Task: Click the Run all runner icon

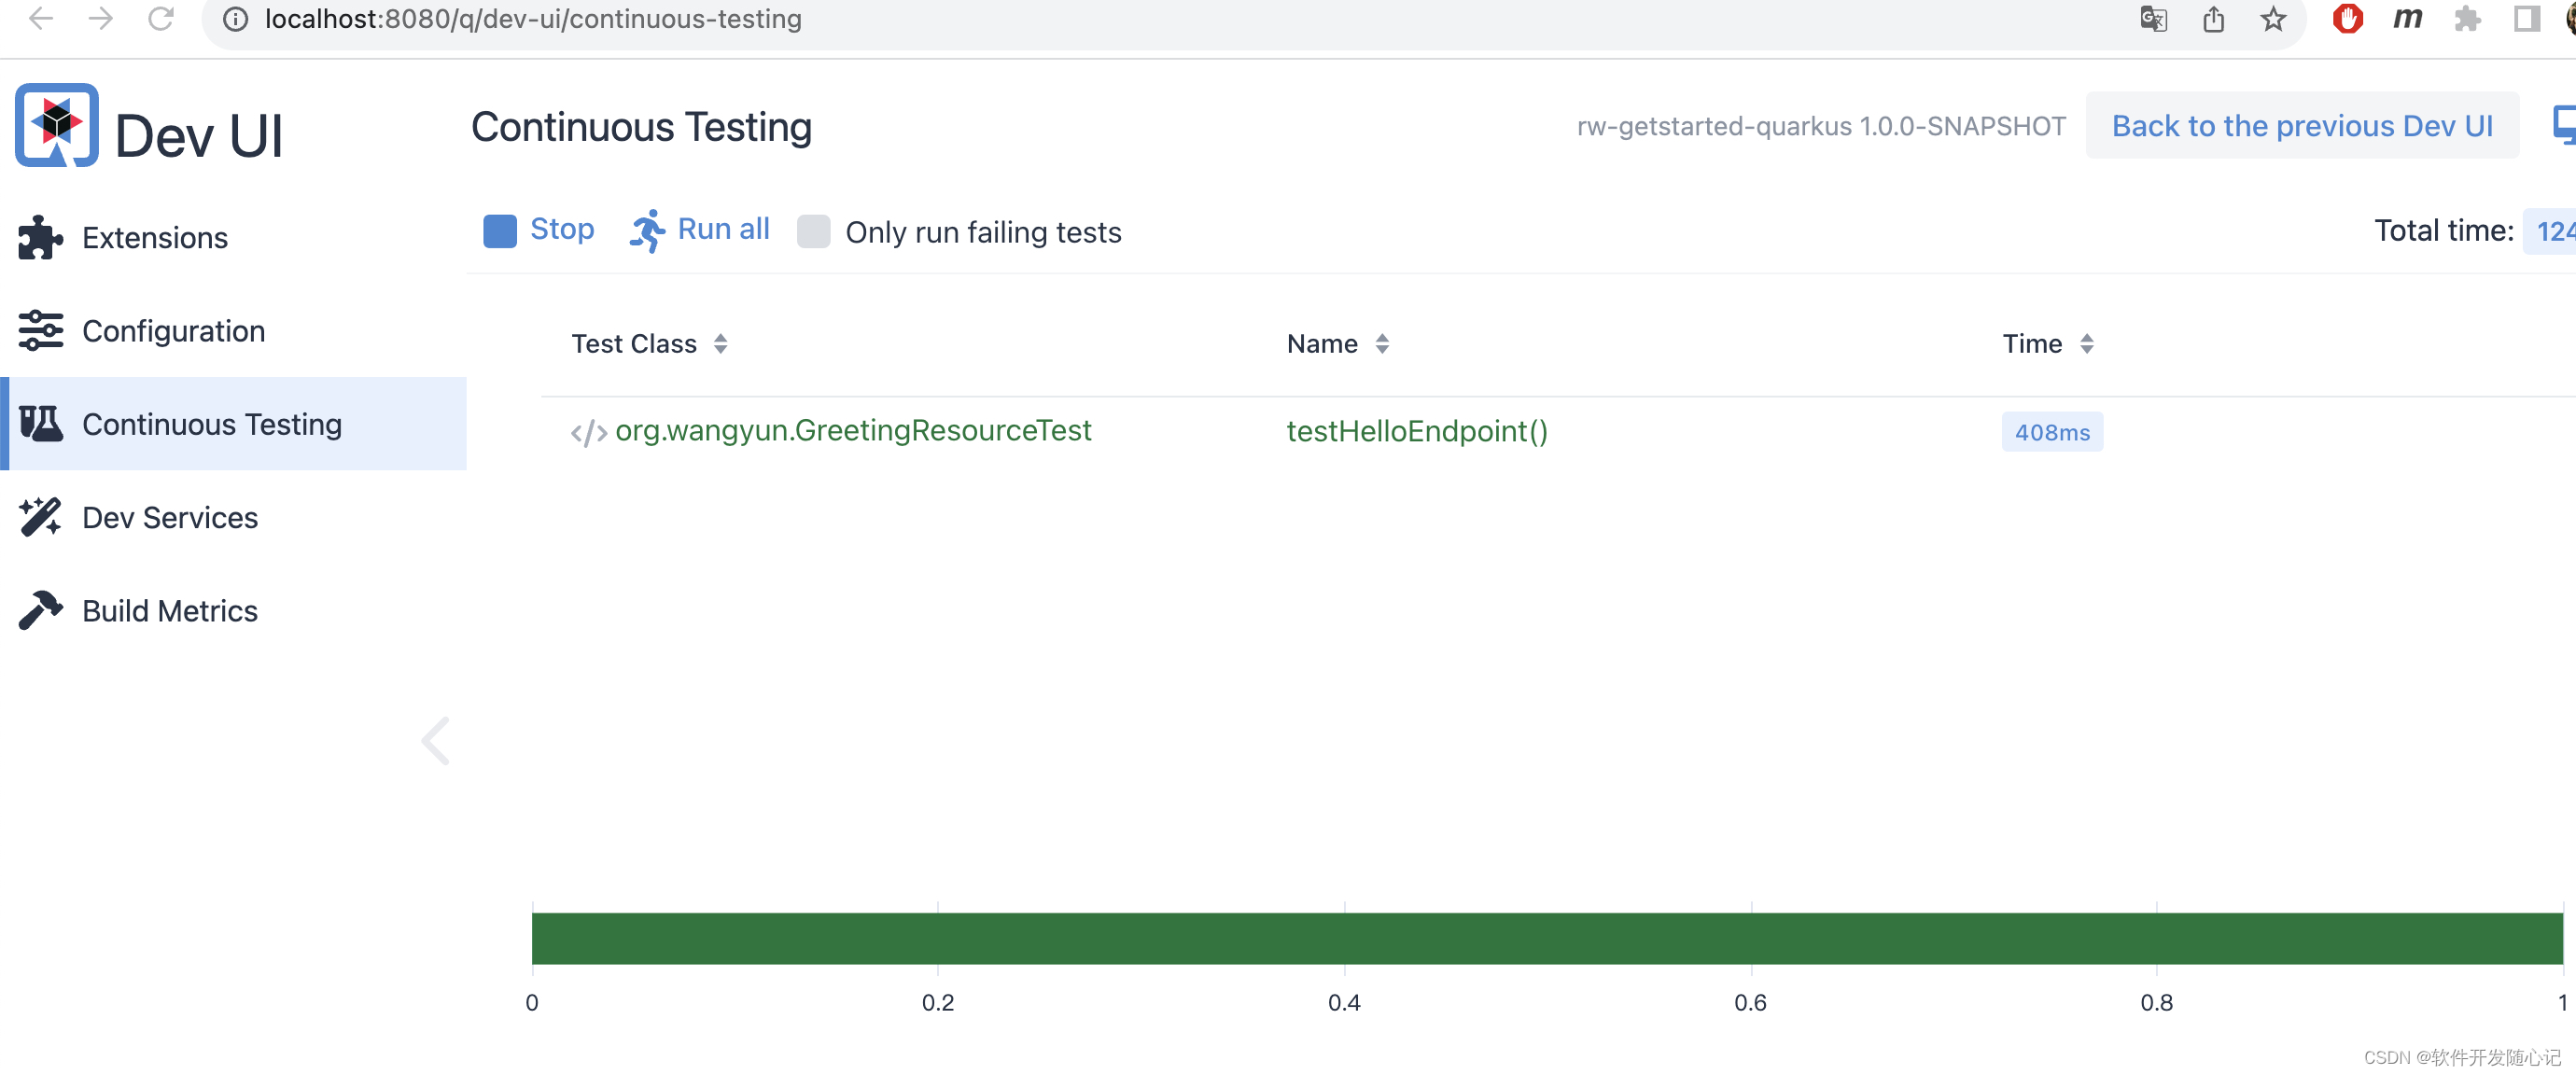Action: coord(644,230)
